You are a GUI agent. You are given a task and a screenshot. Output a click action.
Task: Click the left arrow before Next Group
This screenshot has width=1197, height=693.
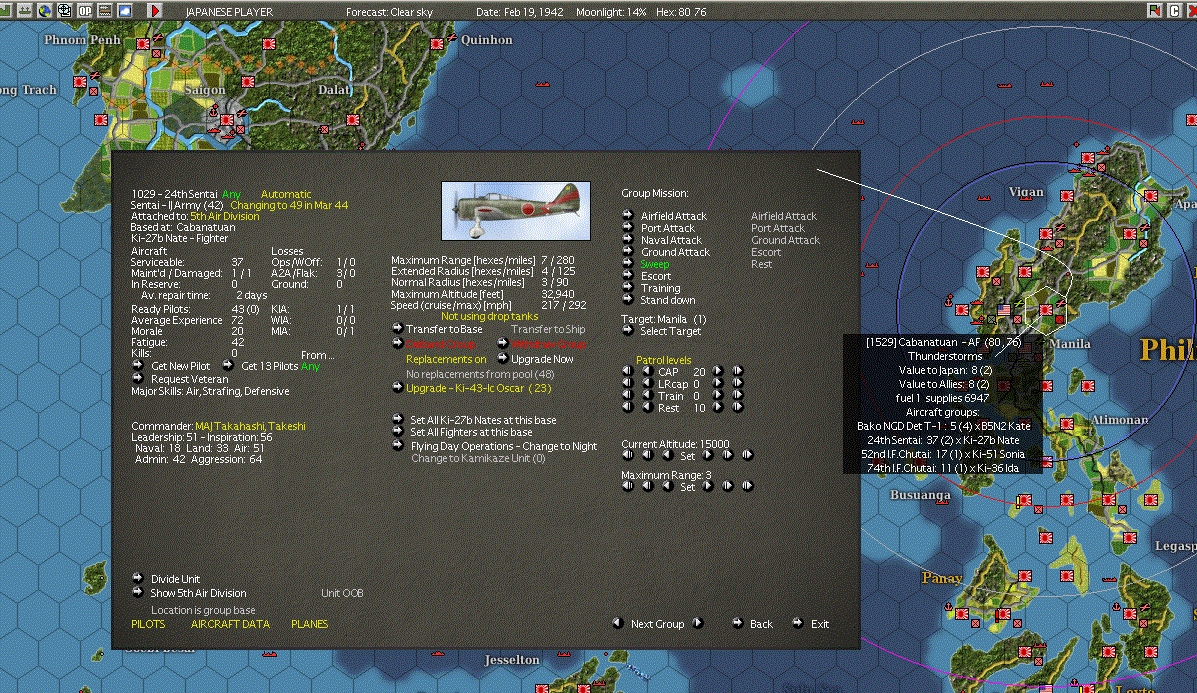[618, 623]
